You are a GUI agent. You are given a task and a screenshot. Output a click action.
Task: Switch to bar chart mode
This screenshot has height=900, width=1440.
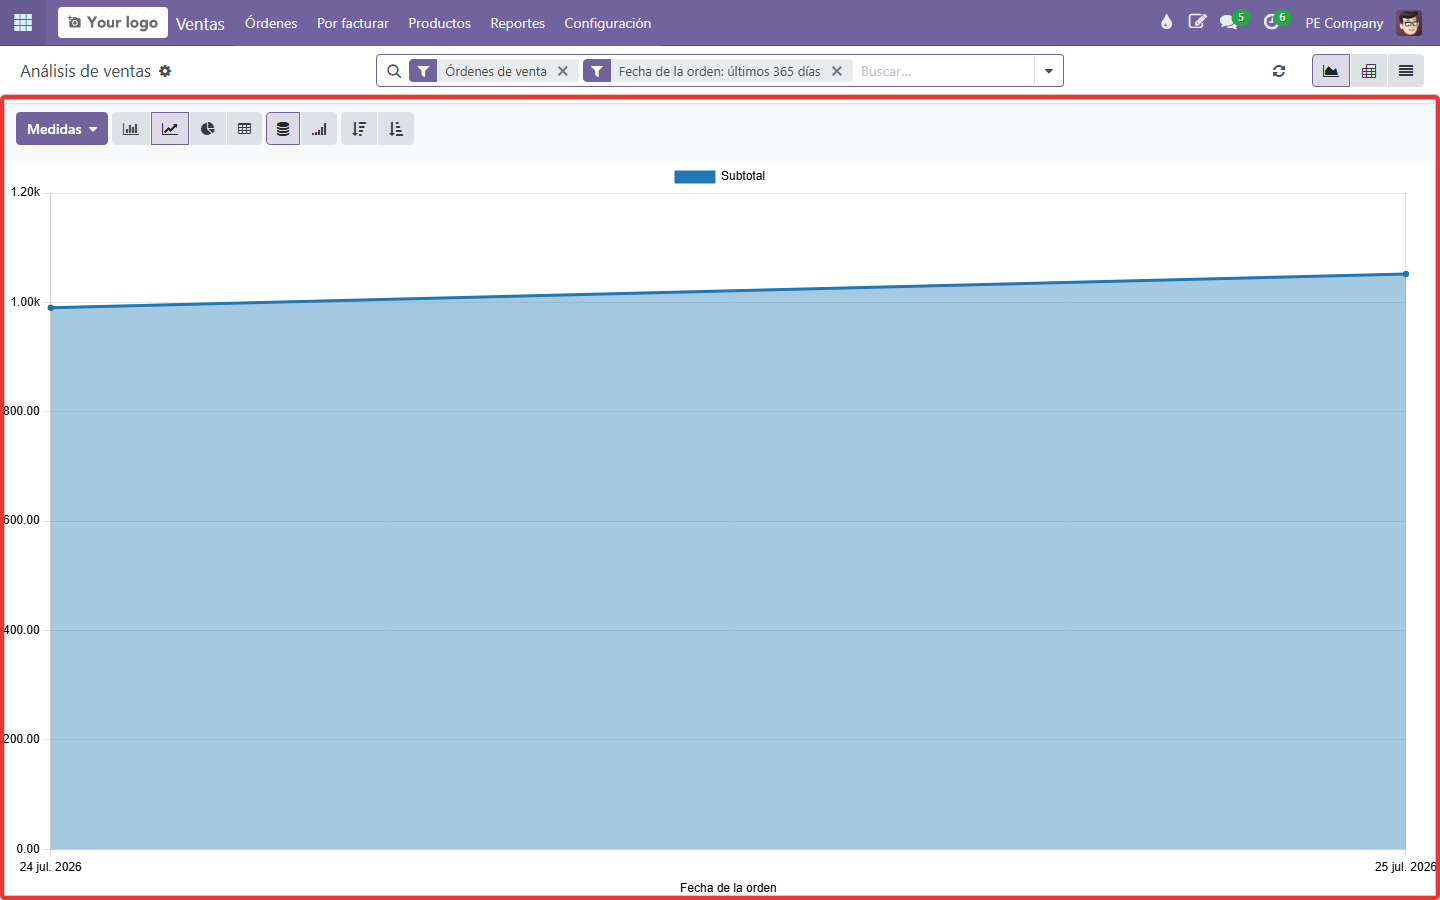pyautogui.click(x=131, y=129)
